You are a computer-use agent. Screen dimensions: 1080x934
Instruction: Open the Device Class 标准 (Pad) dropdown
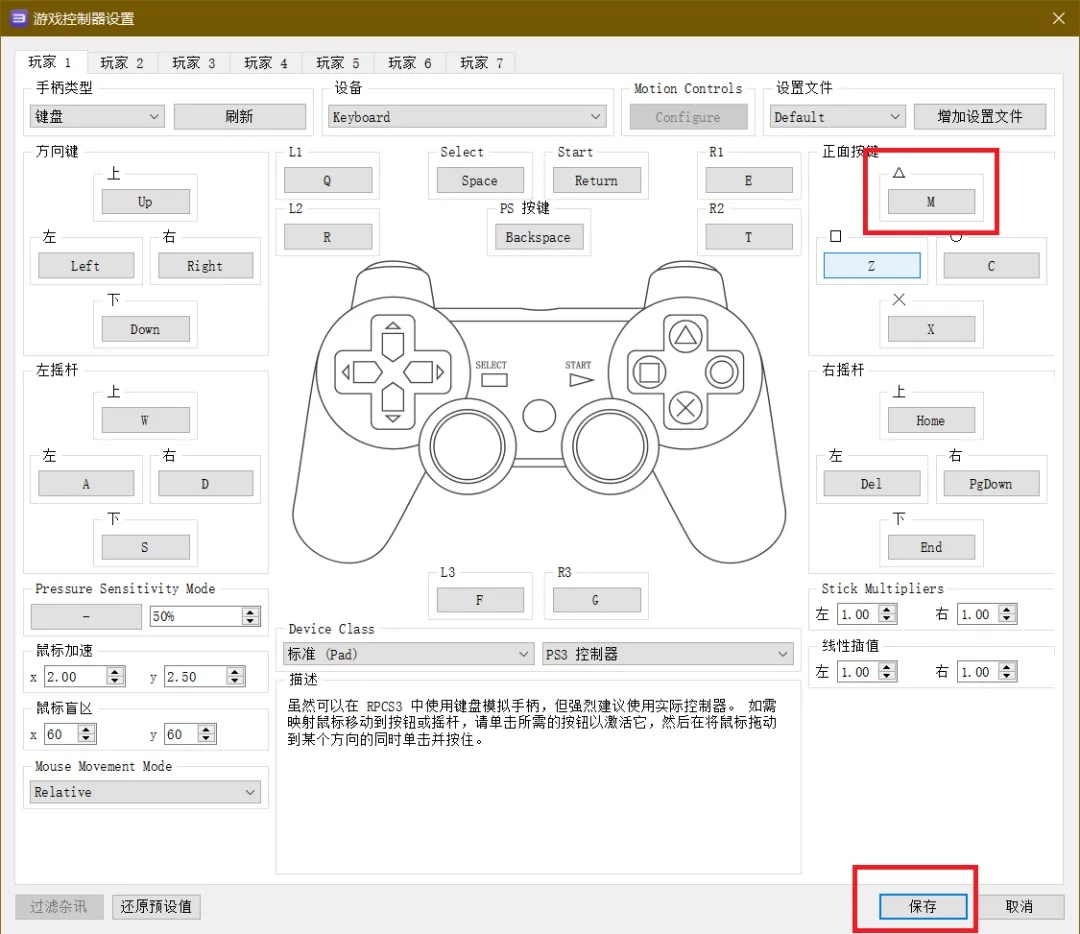(x=408, y=654)
